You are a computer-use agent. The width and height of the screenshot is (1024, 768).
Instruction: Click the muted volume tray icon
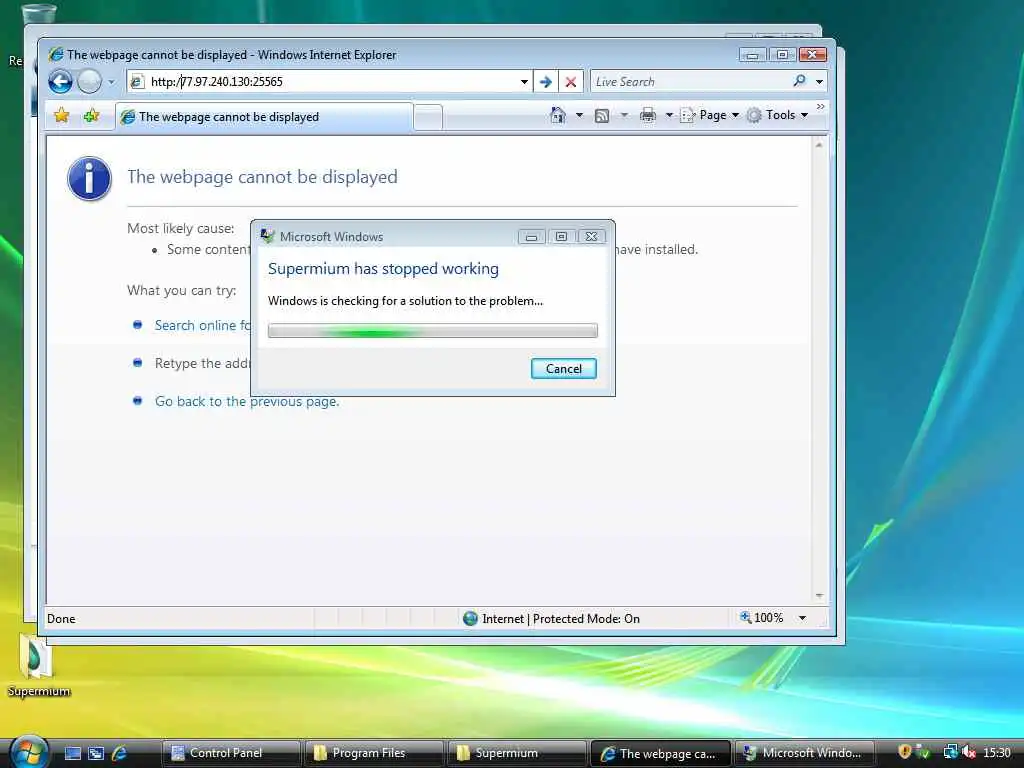coord(969,752)
